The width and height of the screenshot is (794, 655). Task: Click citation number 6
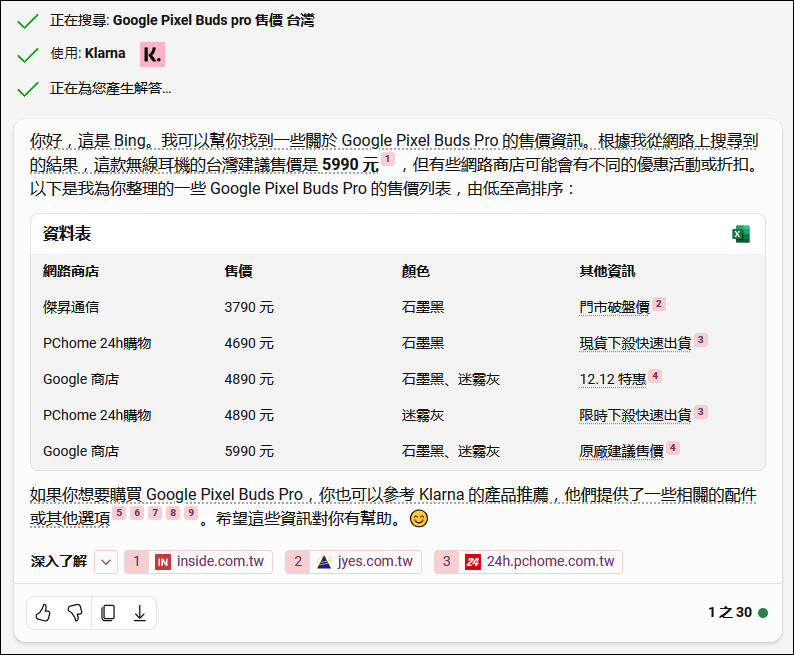coord(137,513)
